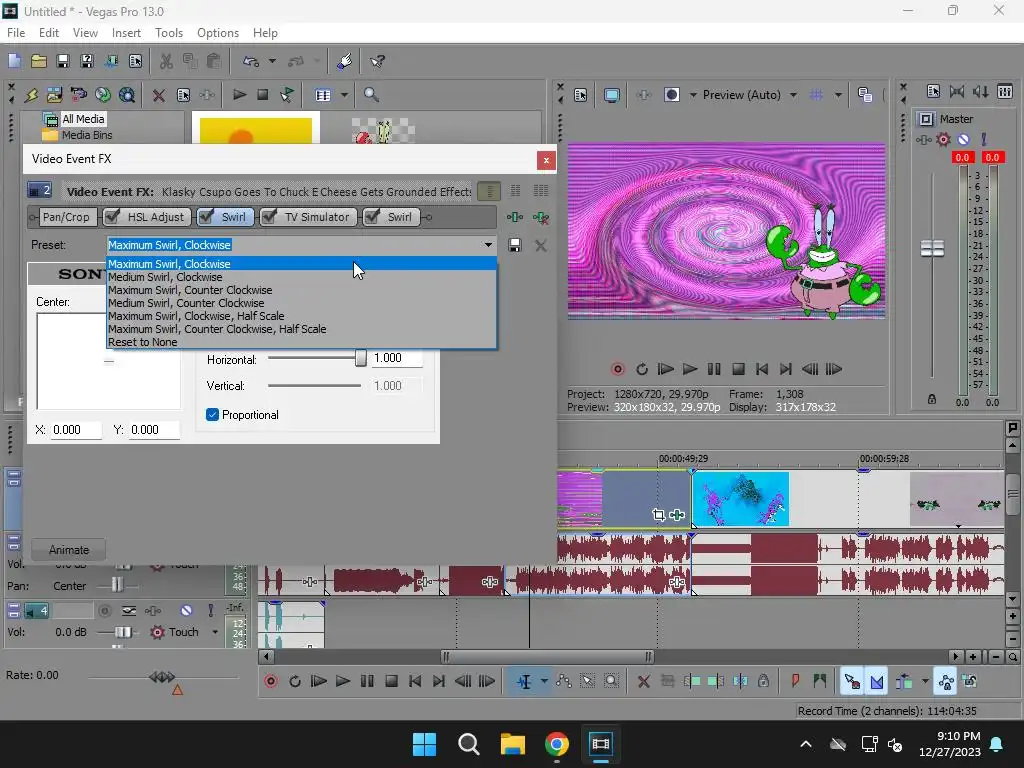Click the Master bus automation settings gear
This screenshot has height=768, width=1024.
click(x=943, y=139)
